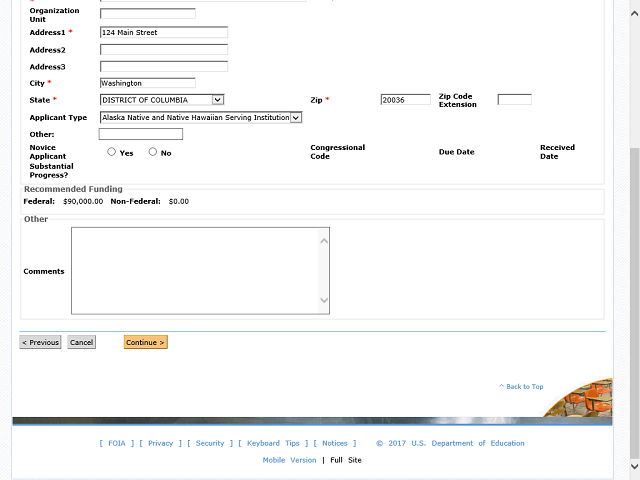Click the Organization Unit field
The width and height of the screenshot is (640, 480).
tap(148, 13)
